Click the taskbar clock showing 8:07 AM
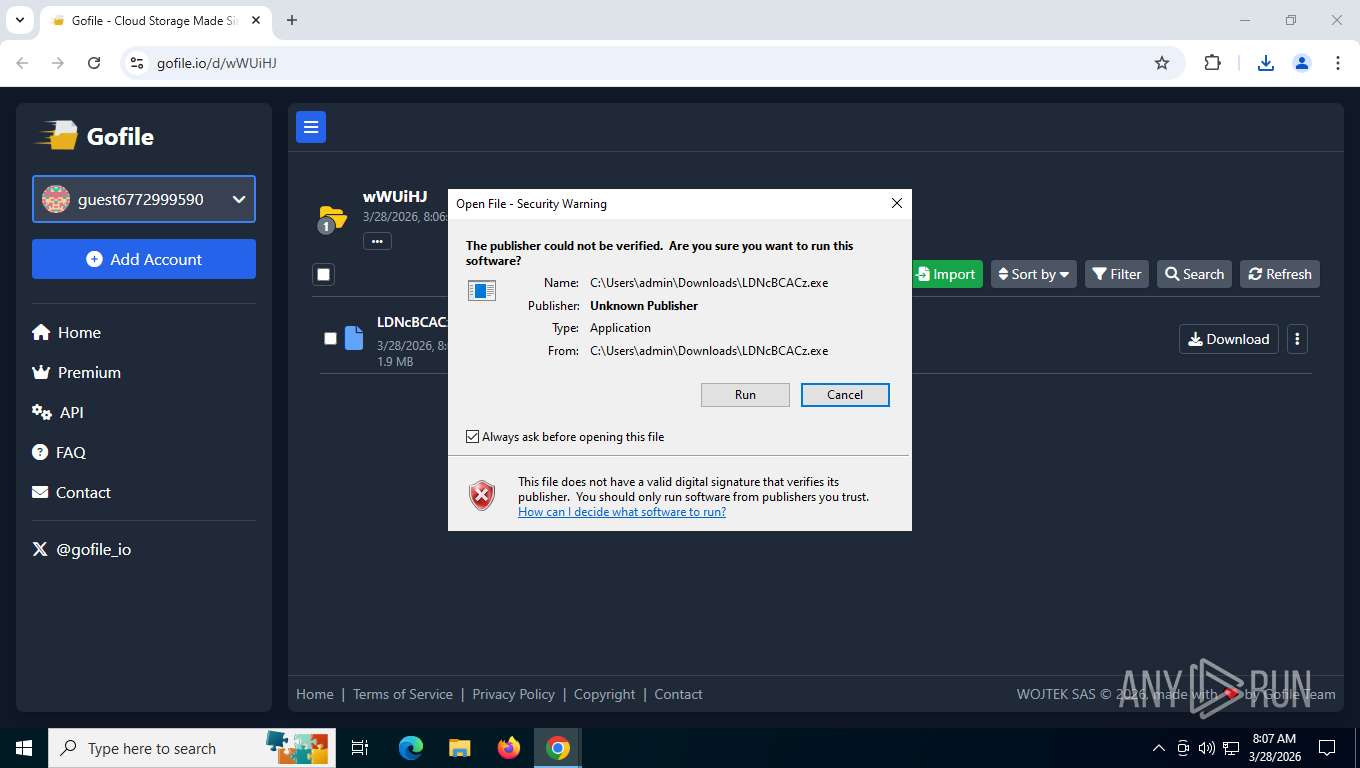 pos(1274,748)
